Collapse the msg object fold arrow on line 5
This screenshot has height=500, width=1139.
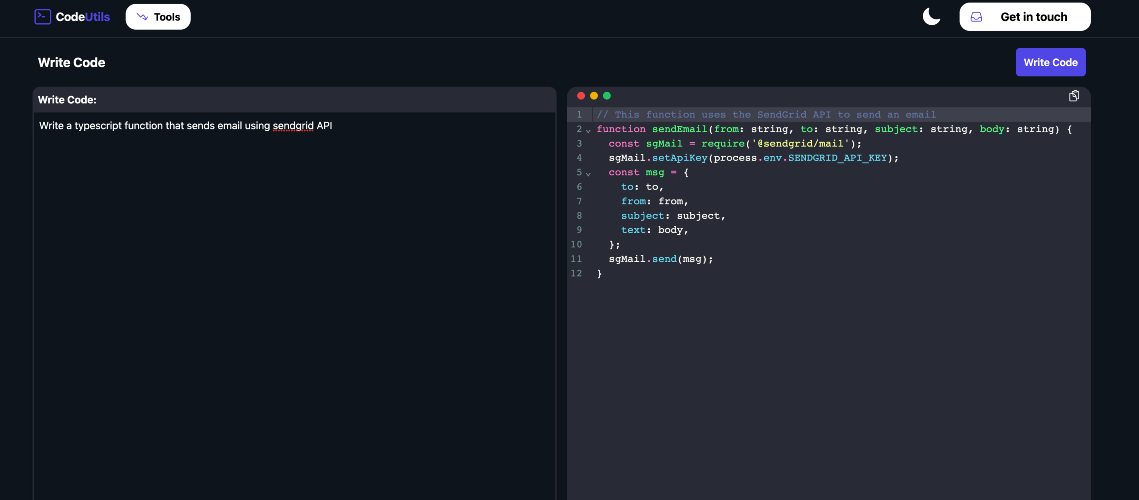click(x=588, y=174)
